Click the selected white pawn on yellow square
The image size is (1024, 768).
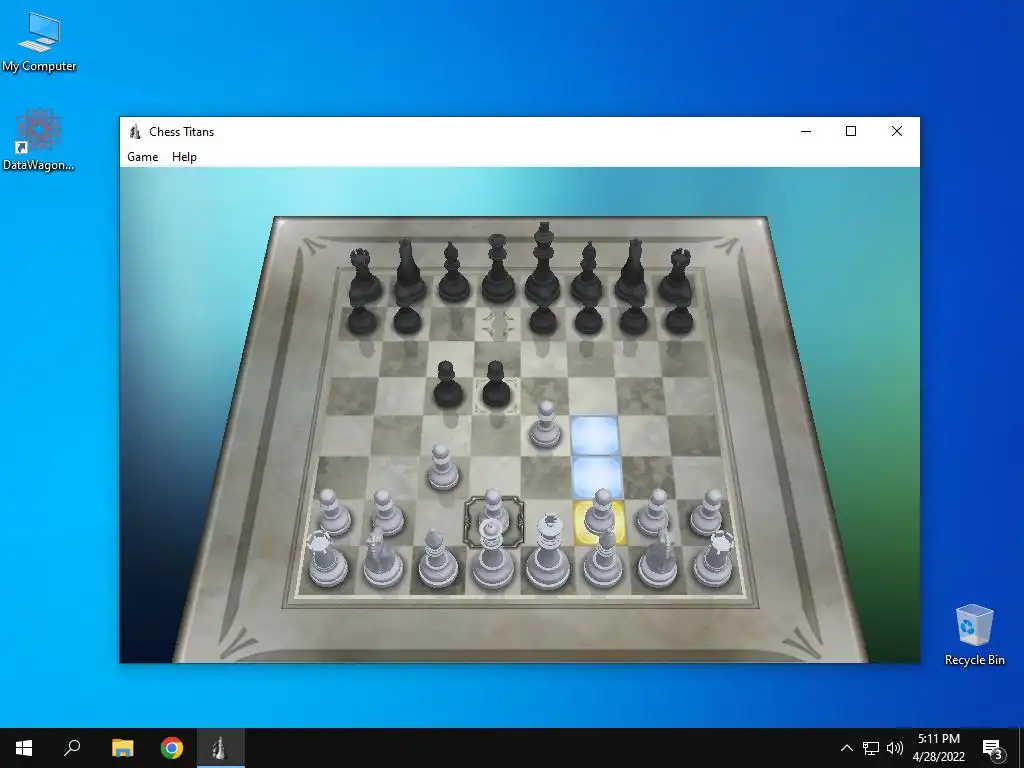coord(600,517)
